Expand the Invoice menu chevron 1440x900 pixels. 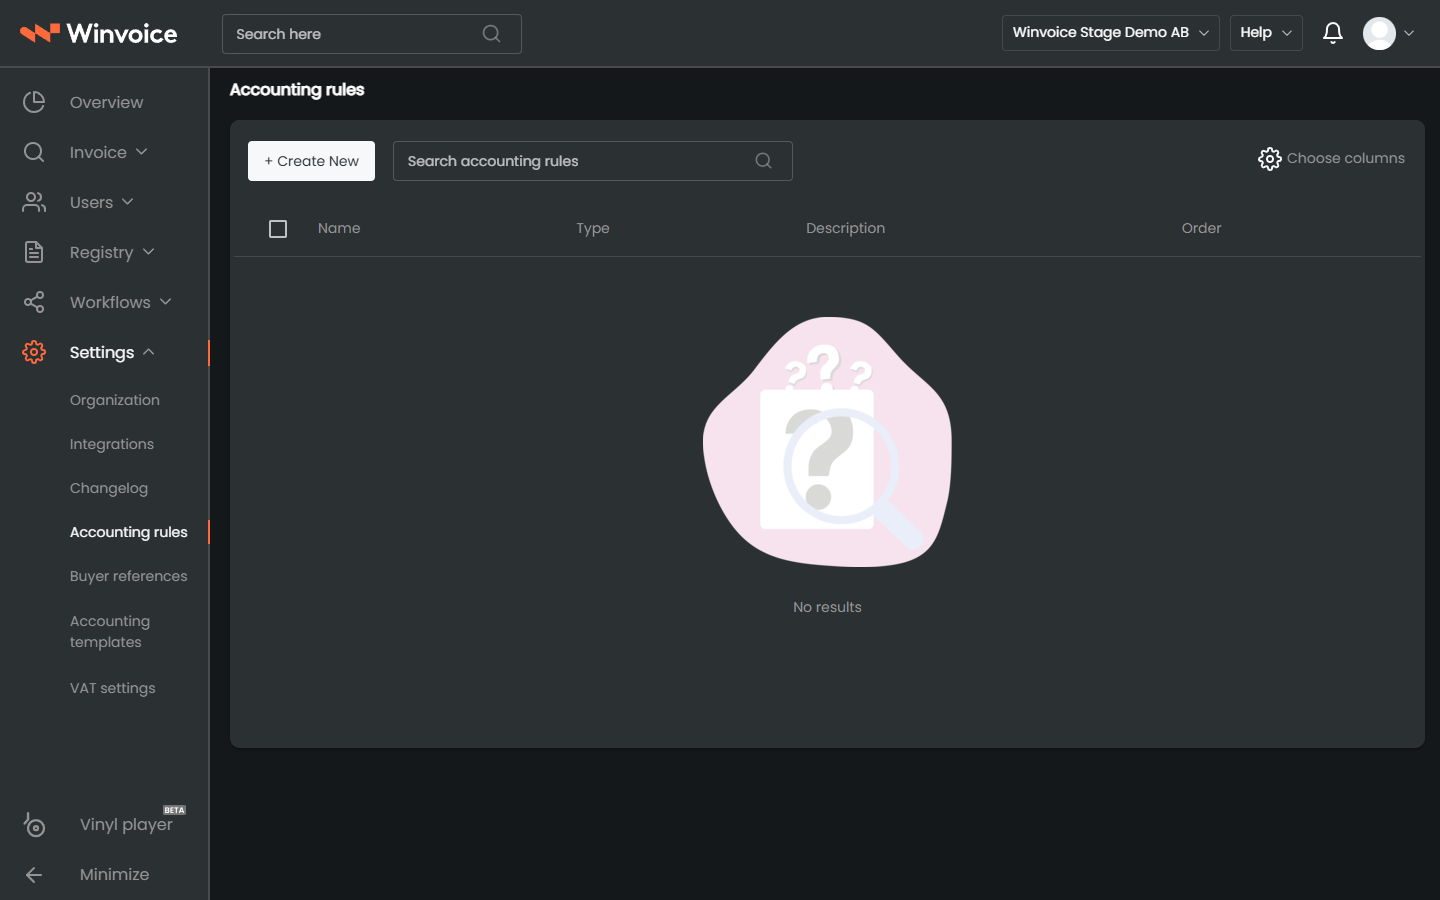[141, 152]
